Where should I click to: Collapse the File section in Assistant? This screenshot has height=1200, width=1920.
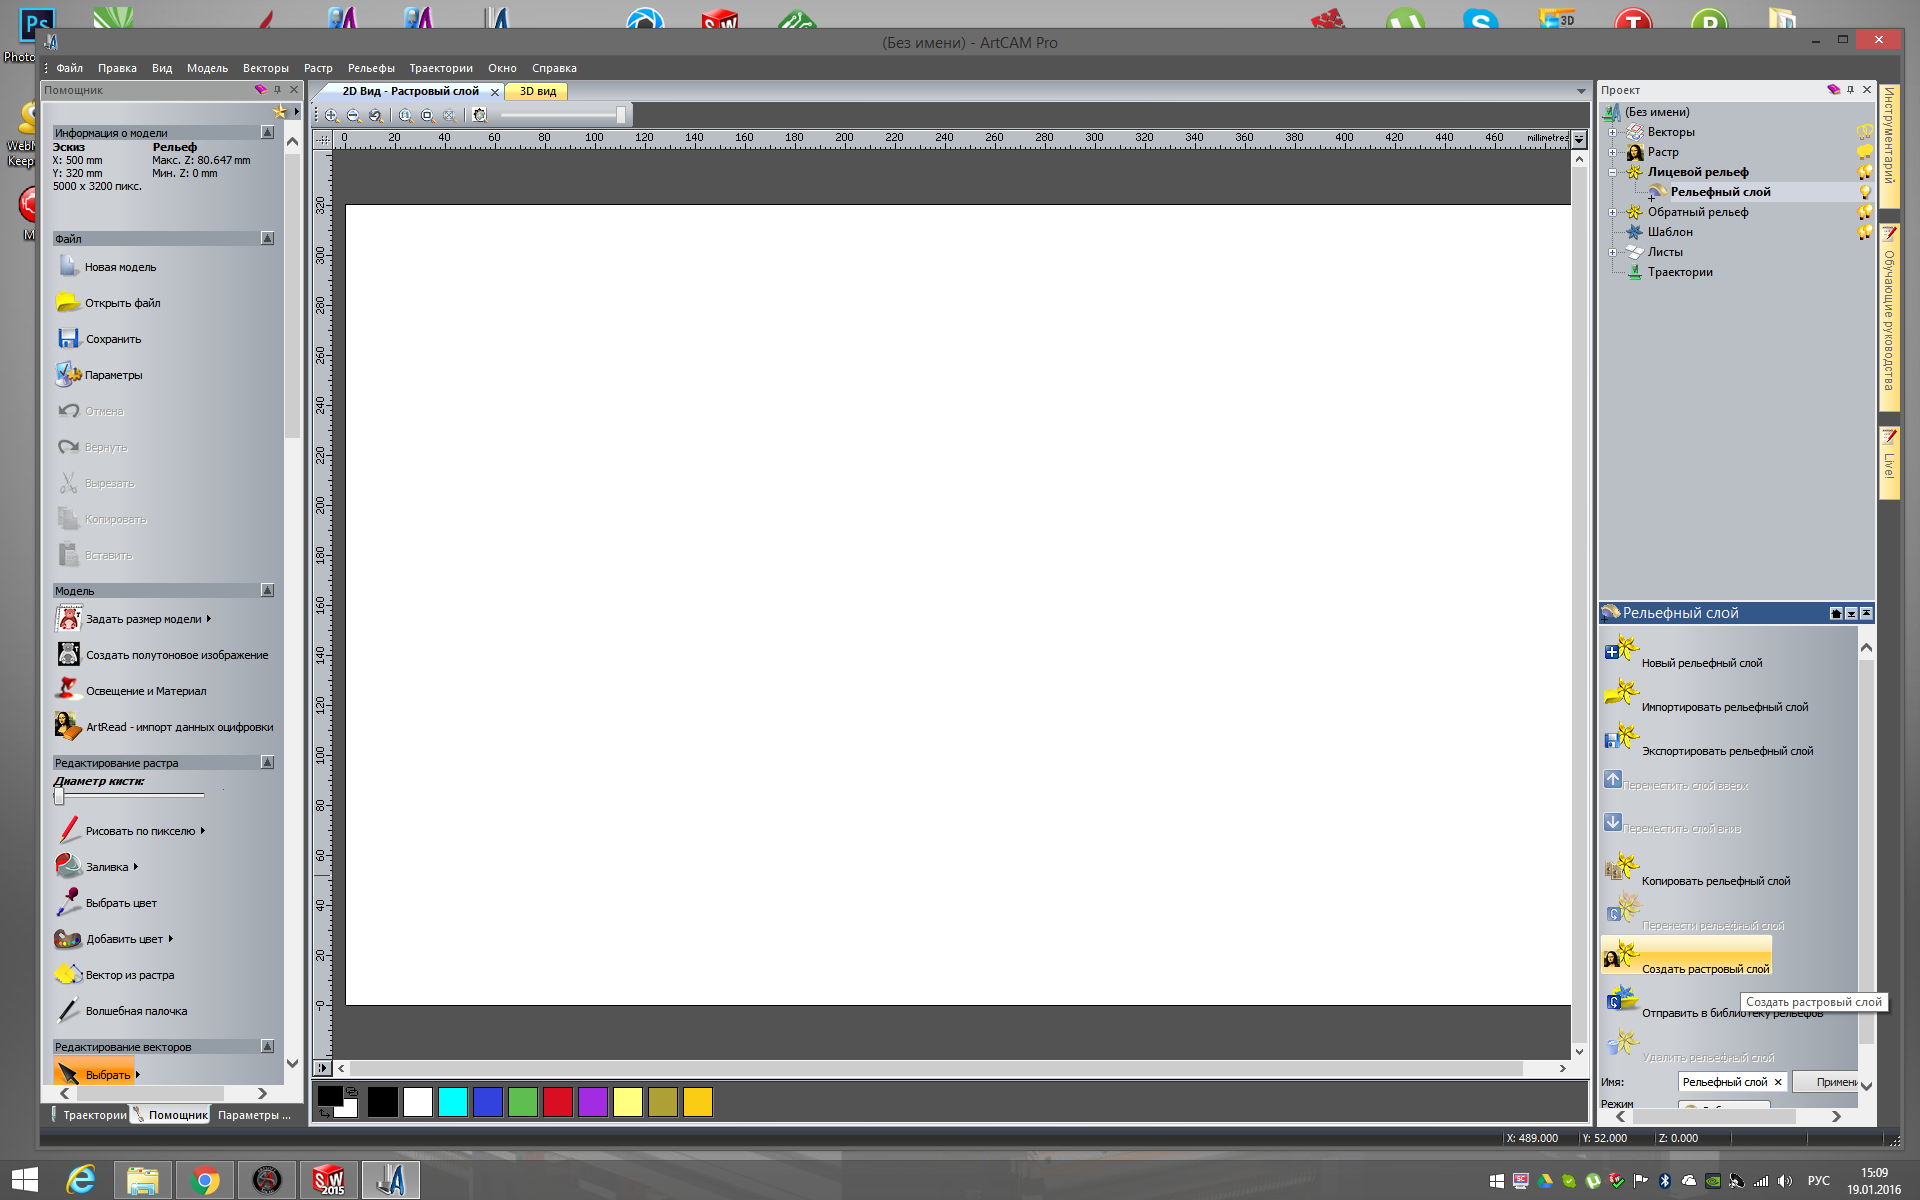tap(267, 238)
